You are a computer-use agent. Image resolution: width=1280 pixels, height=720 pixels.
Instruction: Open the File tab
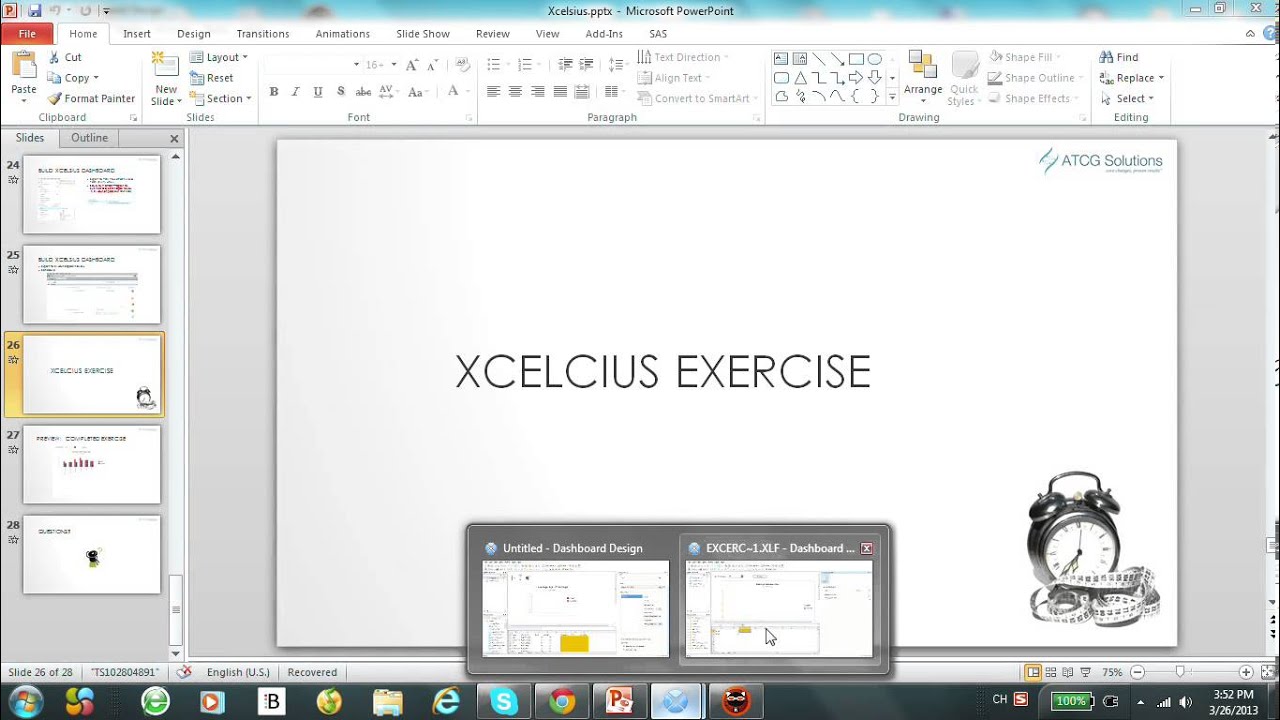pos(27,33)
